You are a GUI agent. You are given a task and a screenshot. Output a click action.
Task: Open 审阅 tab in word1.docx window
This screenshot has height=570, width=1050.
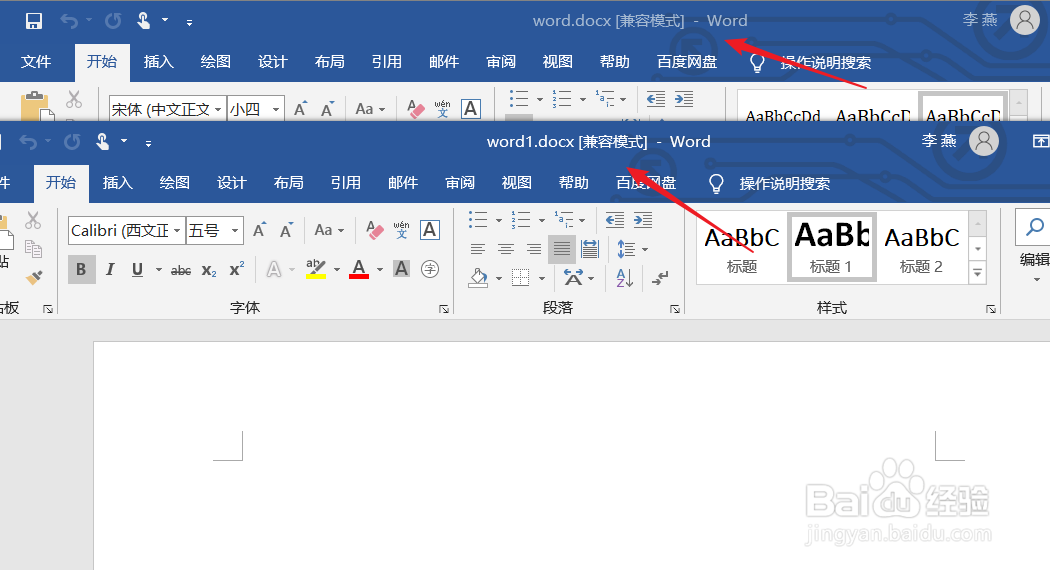pos(460,183)
